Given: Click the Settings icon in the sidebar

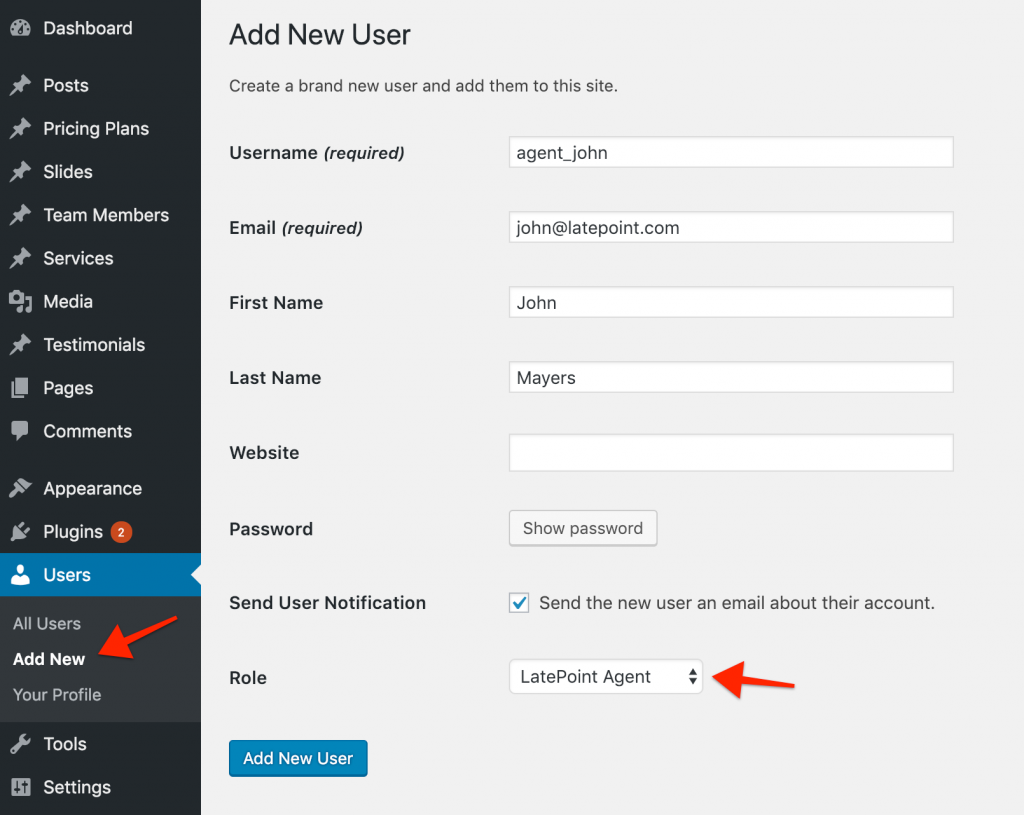Looking at the screenshot, I should 21,787.
